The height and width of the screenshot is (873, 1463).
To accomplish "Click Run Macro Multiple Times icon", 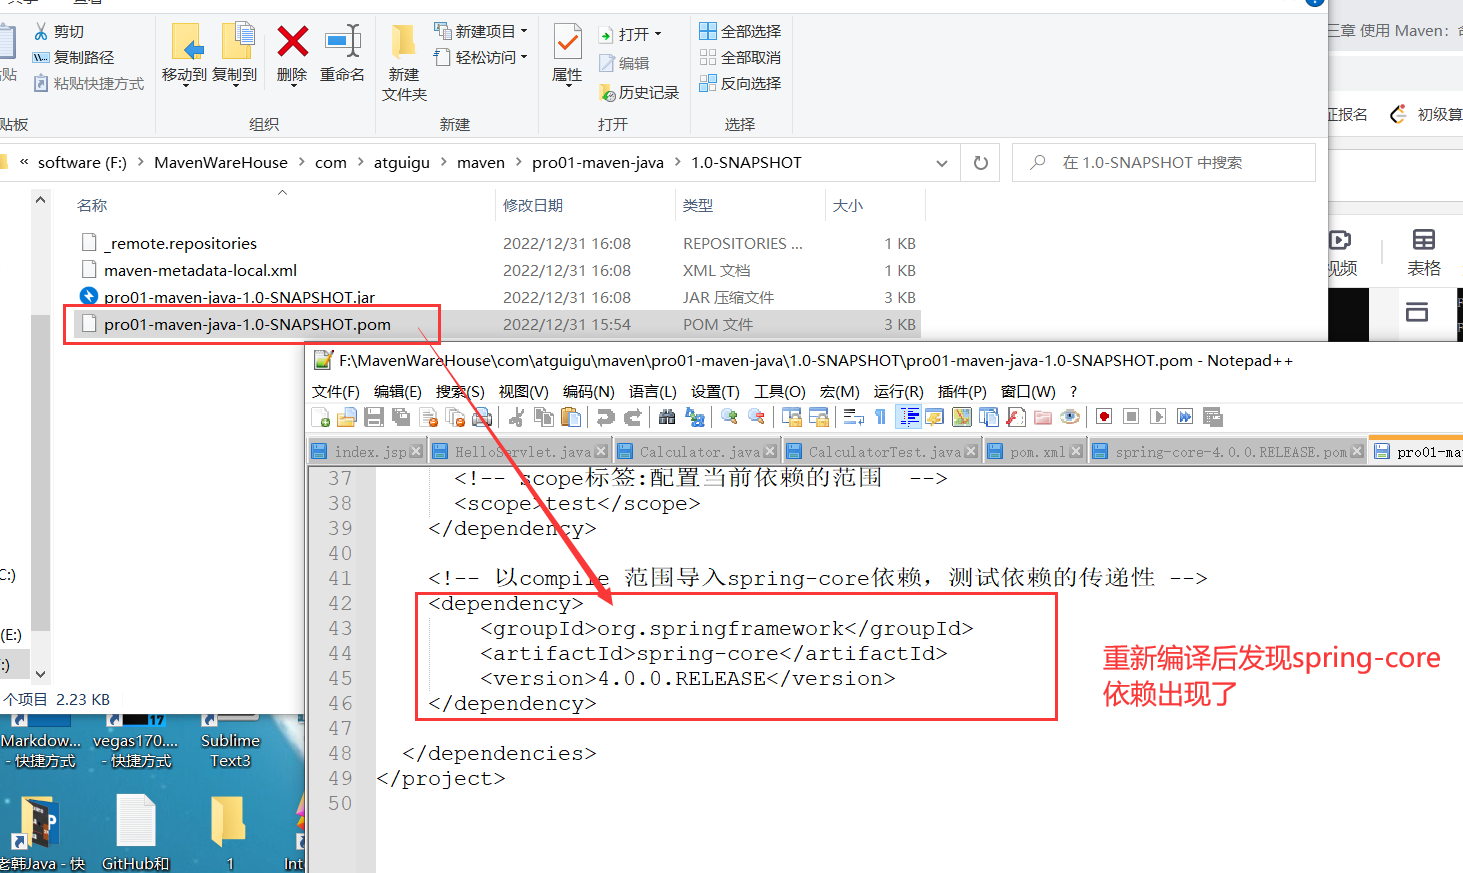I will [x=1185, y=417].
